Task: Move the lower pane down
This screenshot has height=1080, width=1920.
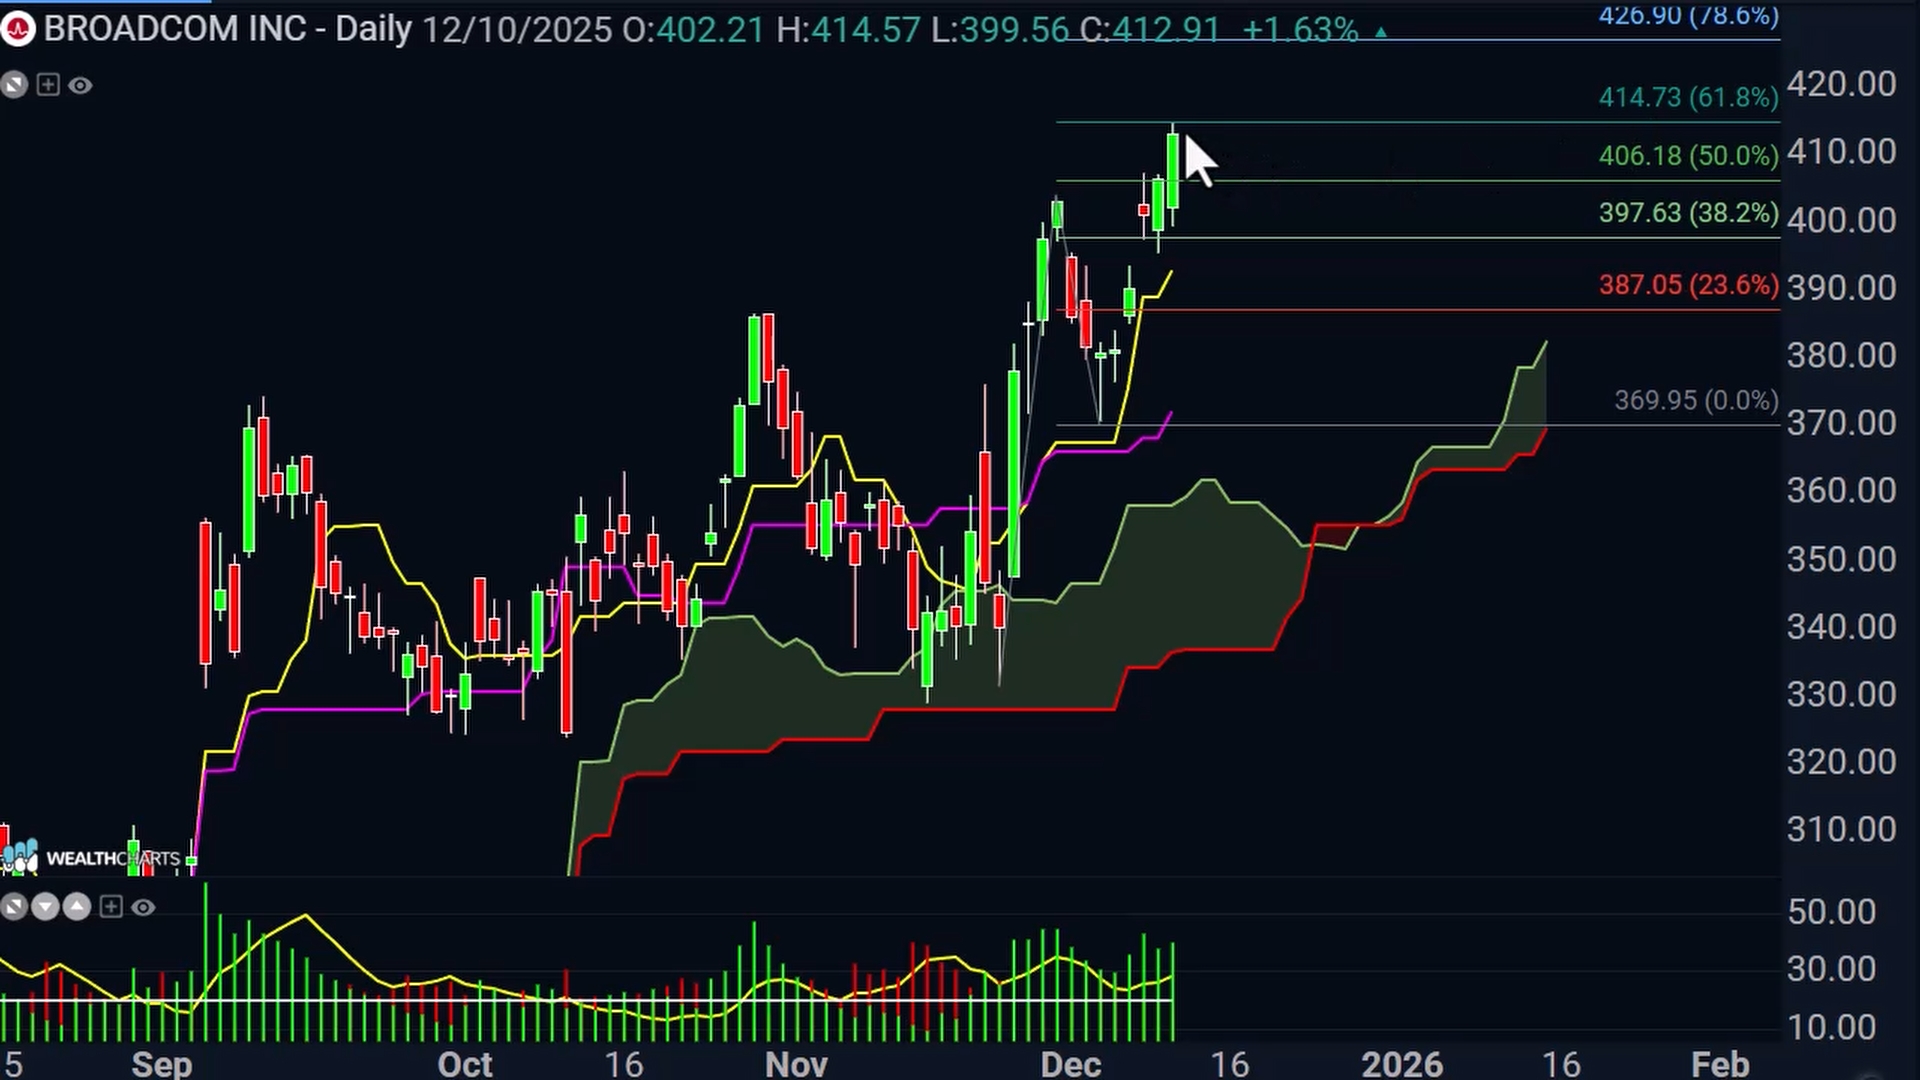Action: tap(45, 907)
